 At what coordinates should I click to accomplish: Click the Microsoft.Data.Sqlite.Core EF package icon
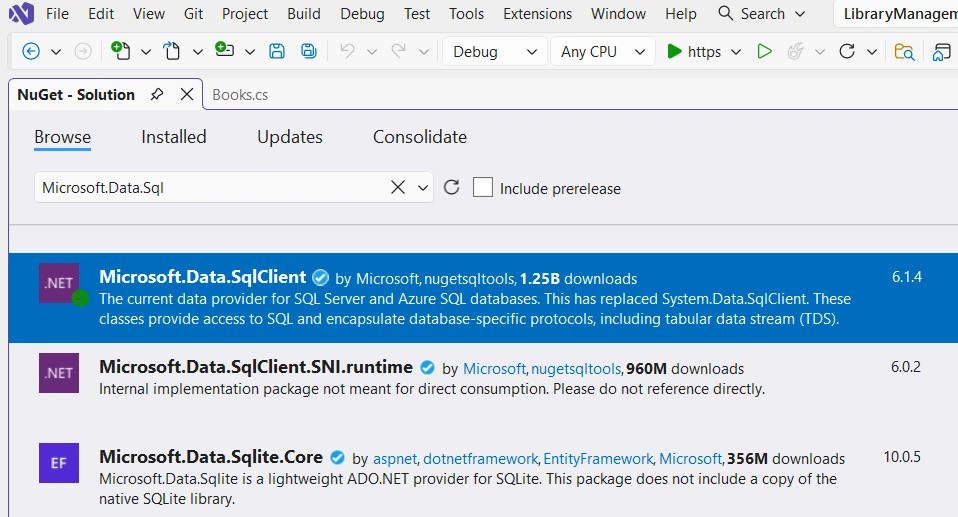59,463
